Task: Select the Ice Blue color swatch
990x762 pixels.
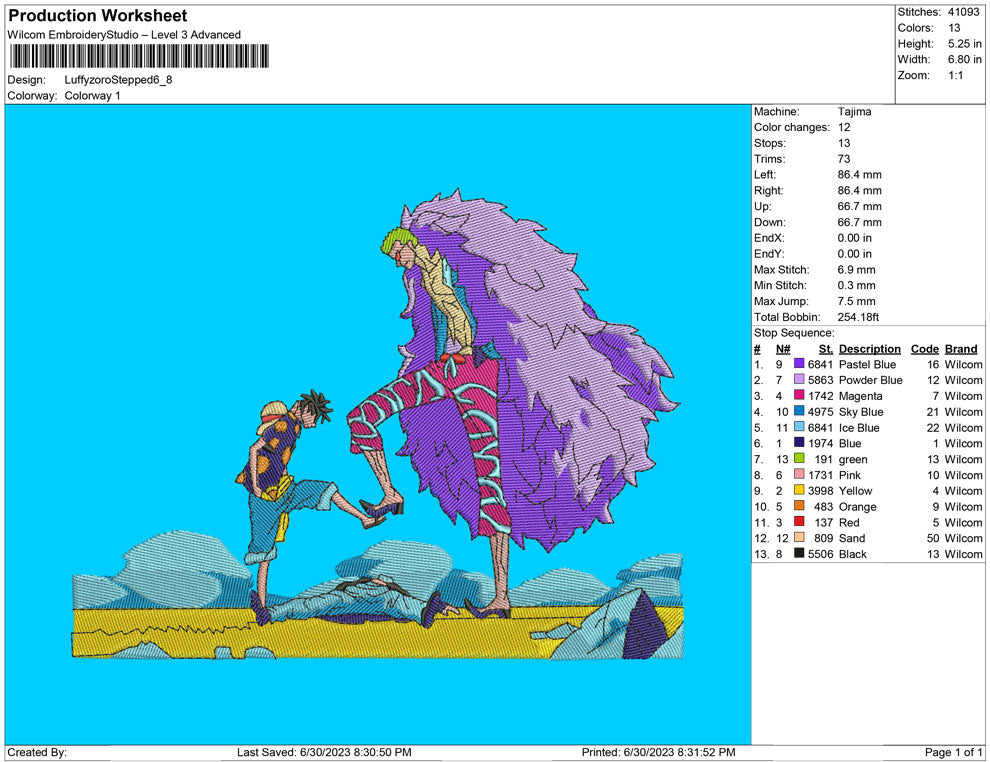Action: 799,428
